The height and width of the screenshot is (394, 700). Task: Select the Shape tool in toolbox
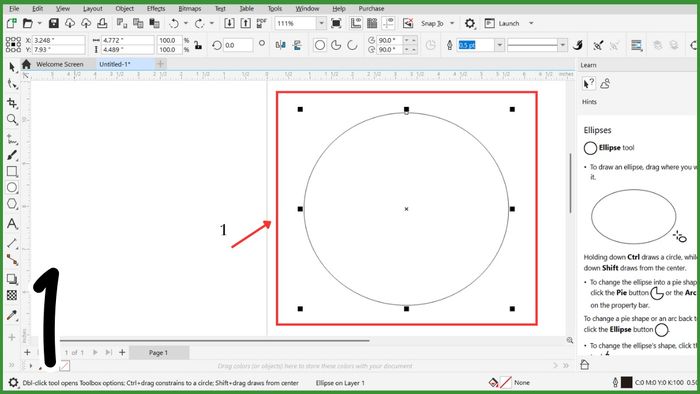coord(12,84)
